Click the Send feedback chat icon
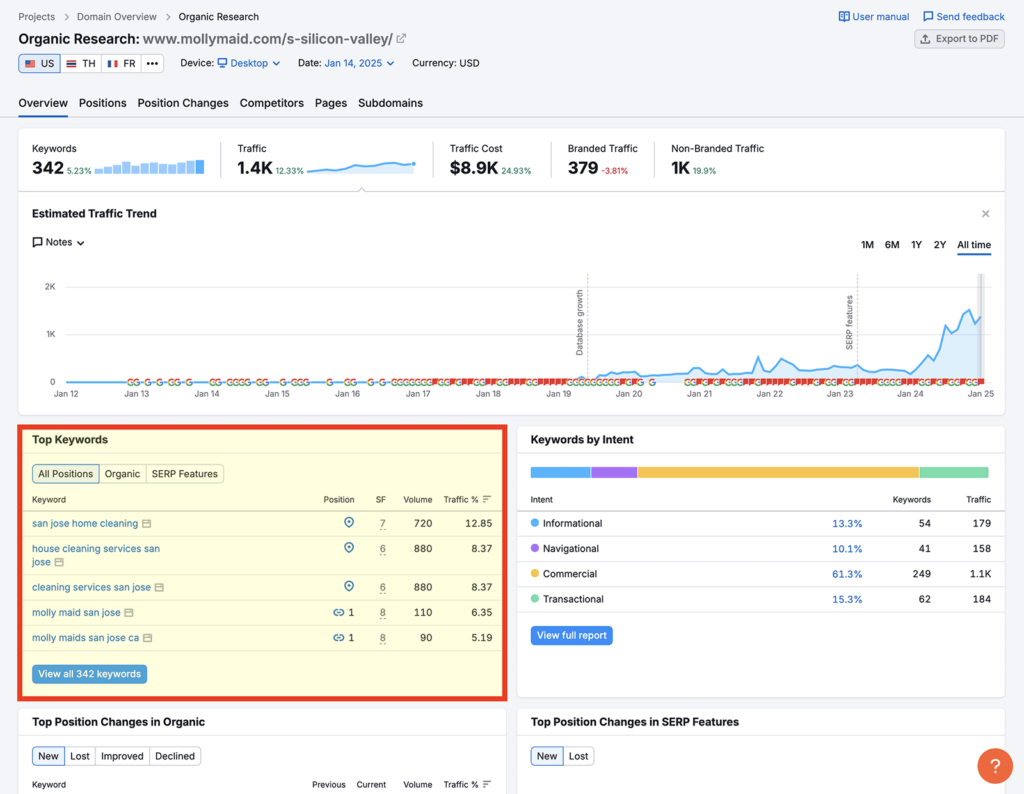This screenshot has width=1024, height=794. (x=928, y=16)
